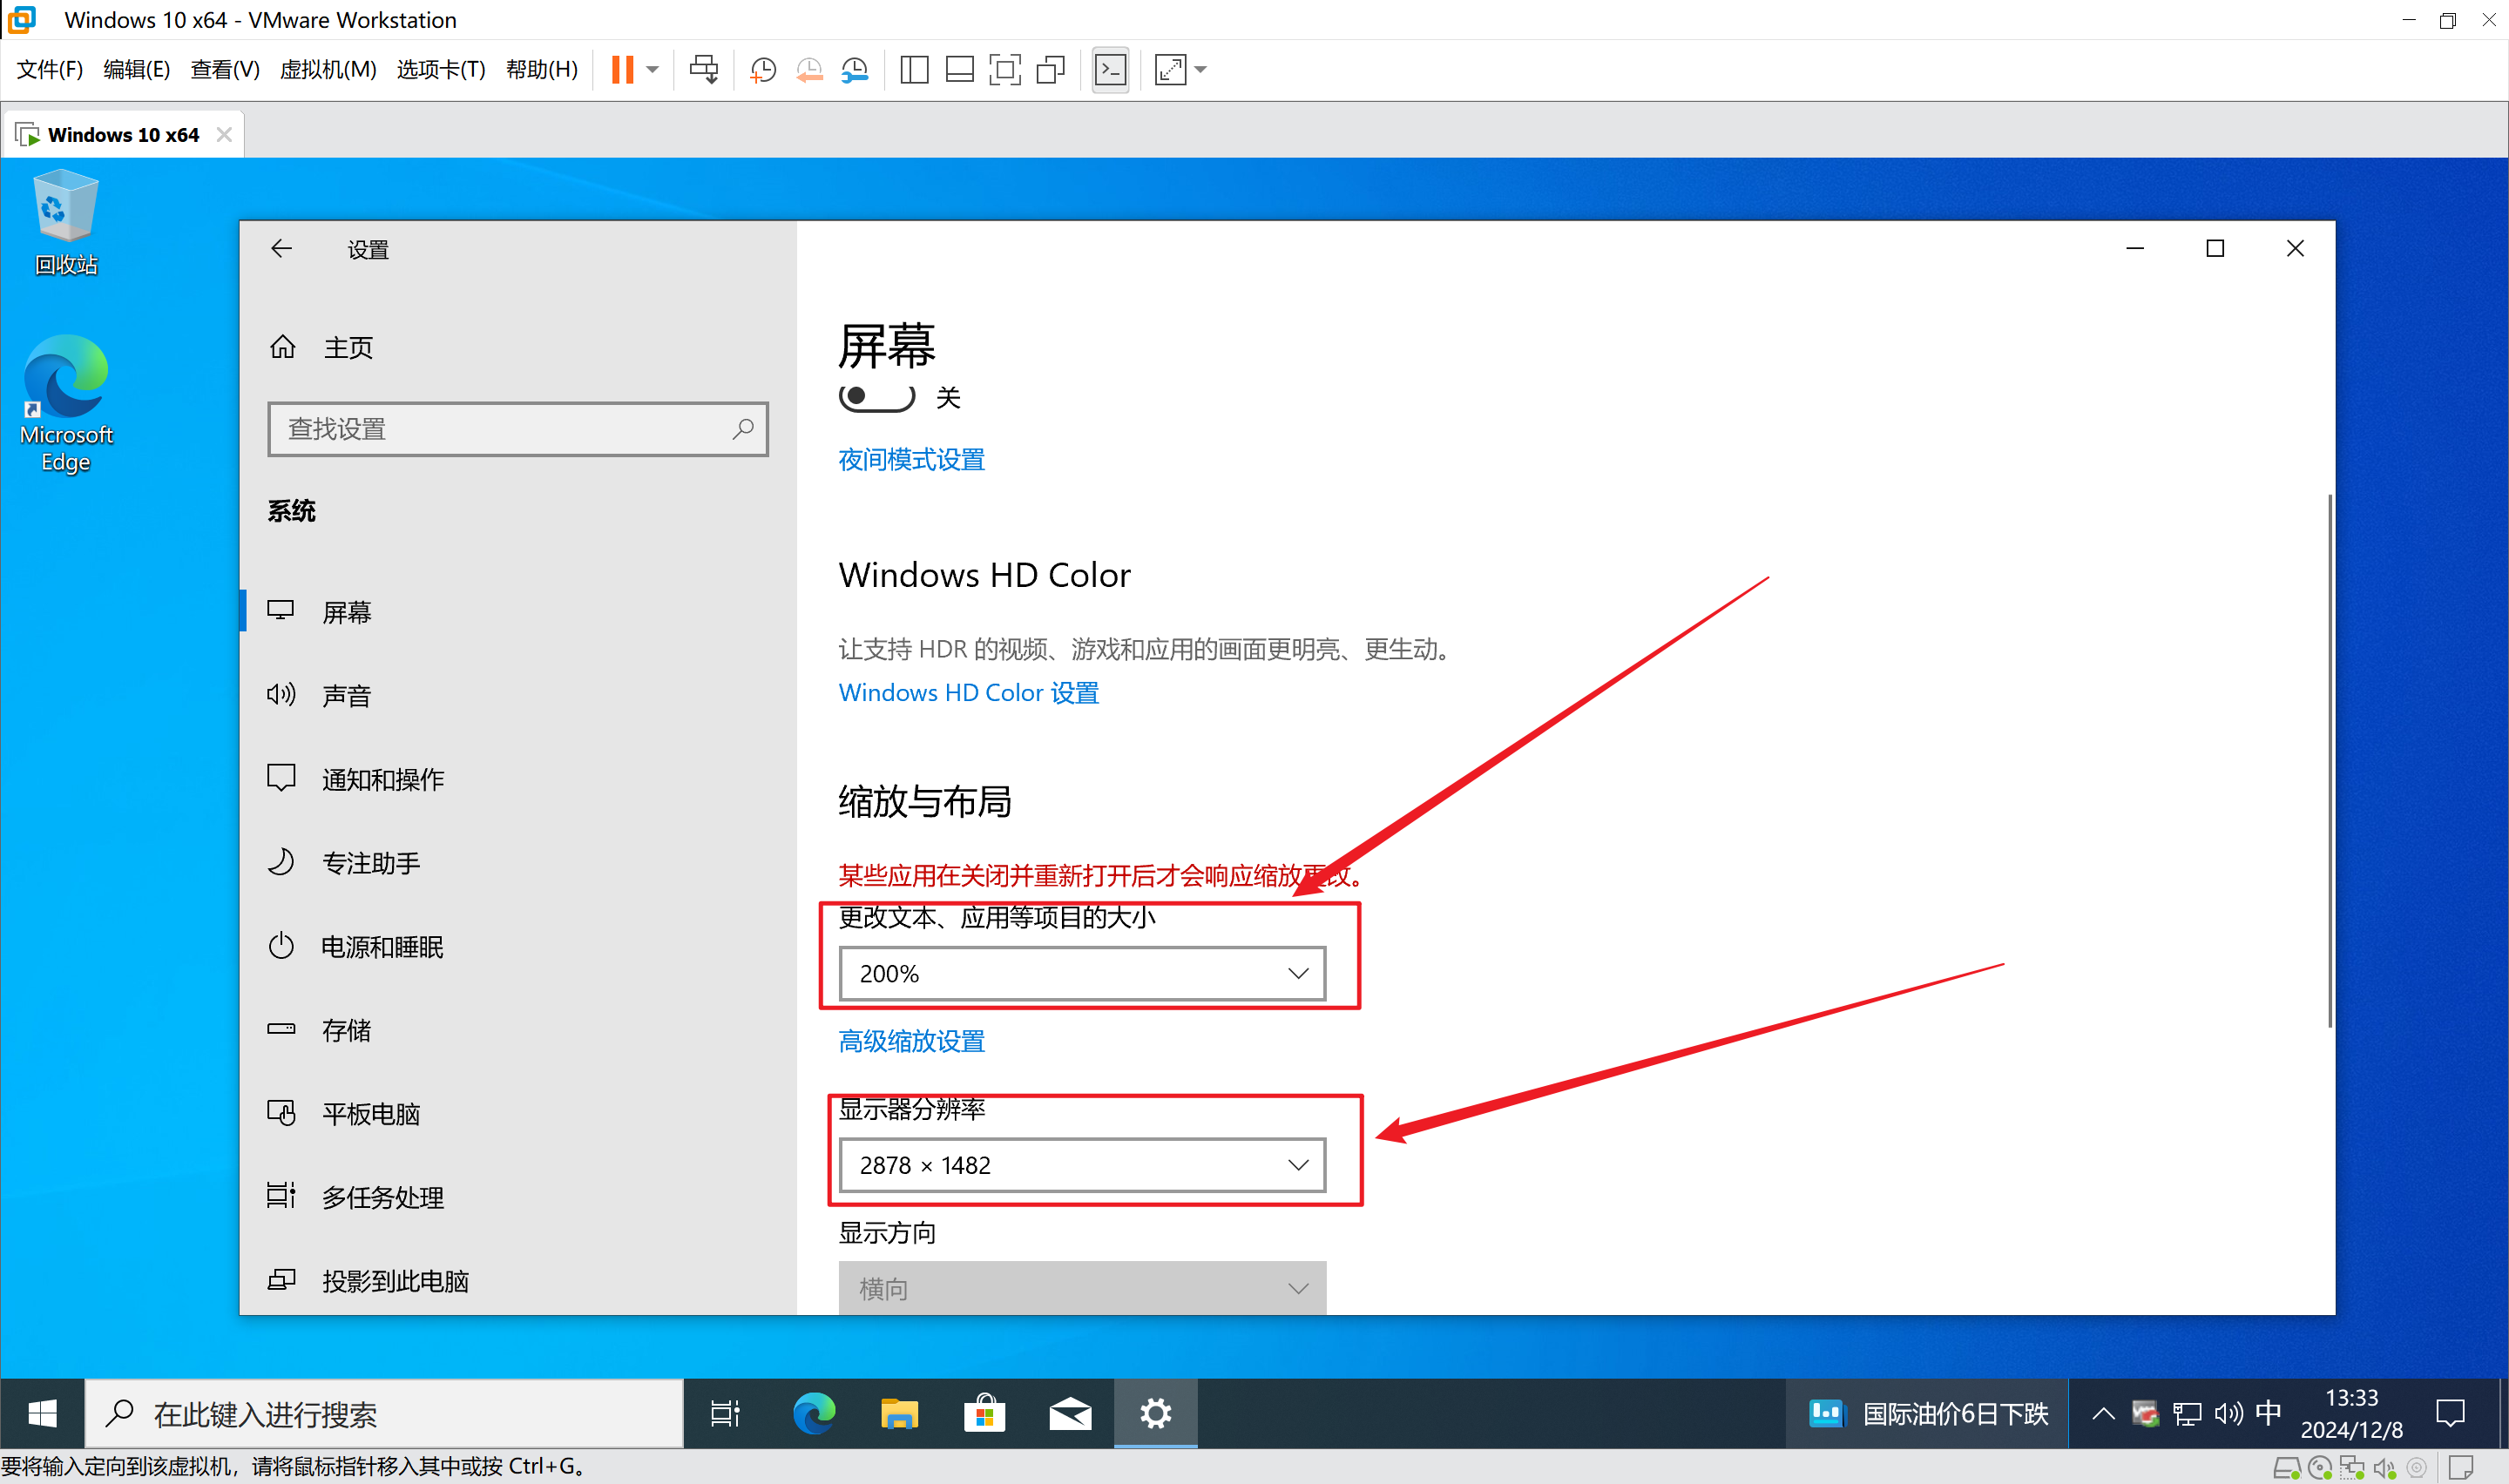The height and width of the screenshot is (1484, 2509).
Task: Show the console view icon
Action: click(1110, 69)
